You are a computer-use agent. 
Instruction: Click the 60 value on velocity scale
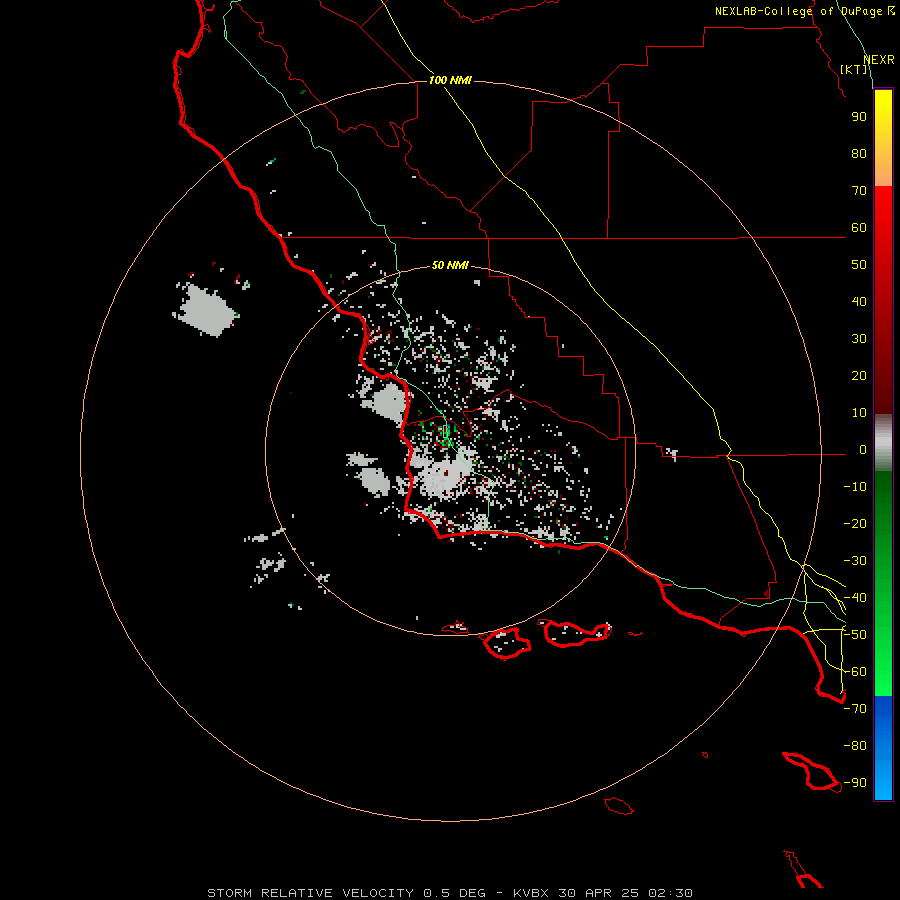click(x=859, y=227)
